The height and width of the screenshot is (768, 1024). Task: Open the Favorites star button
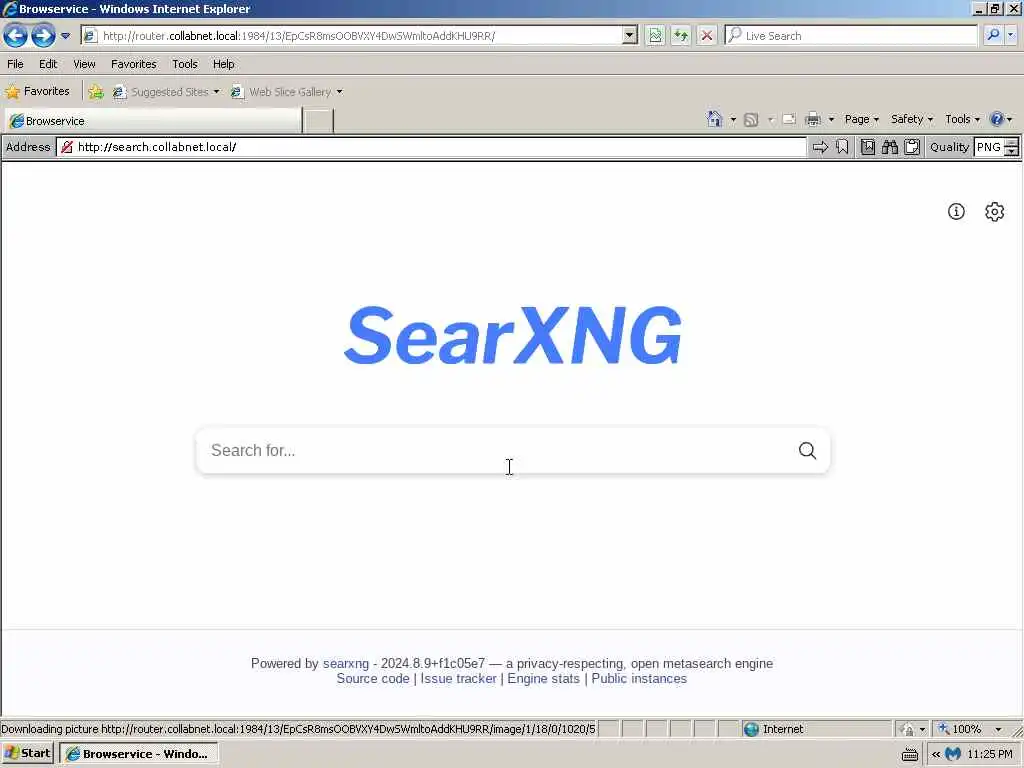click(x=37, y=91)
